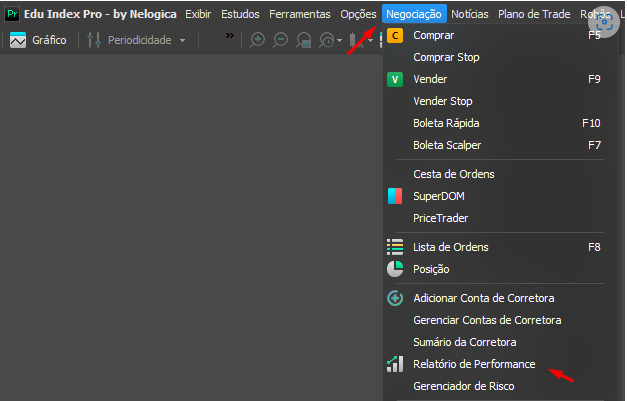
Task: Click the zoom history clock icon
Action: point(327,40)
